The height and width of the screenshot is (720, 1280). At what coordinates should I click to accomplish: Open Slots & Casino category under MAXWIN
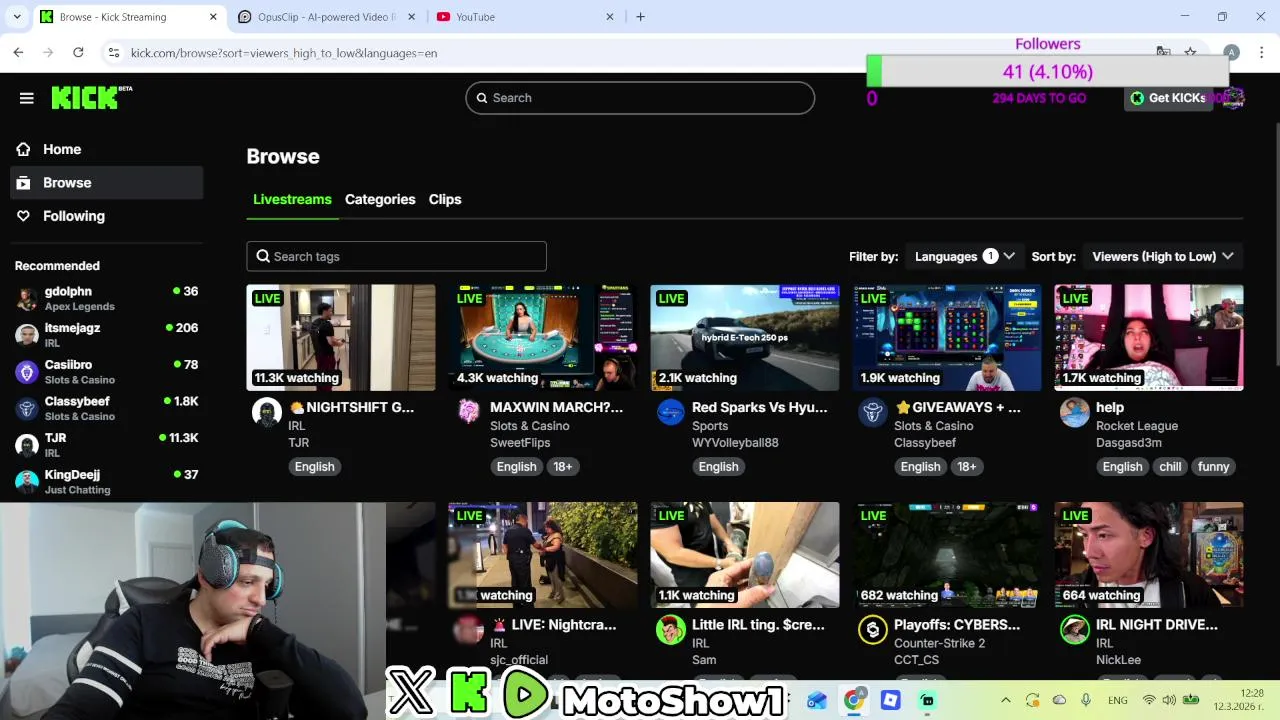click(530, 426)
